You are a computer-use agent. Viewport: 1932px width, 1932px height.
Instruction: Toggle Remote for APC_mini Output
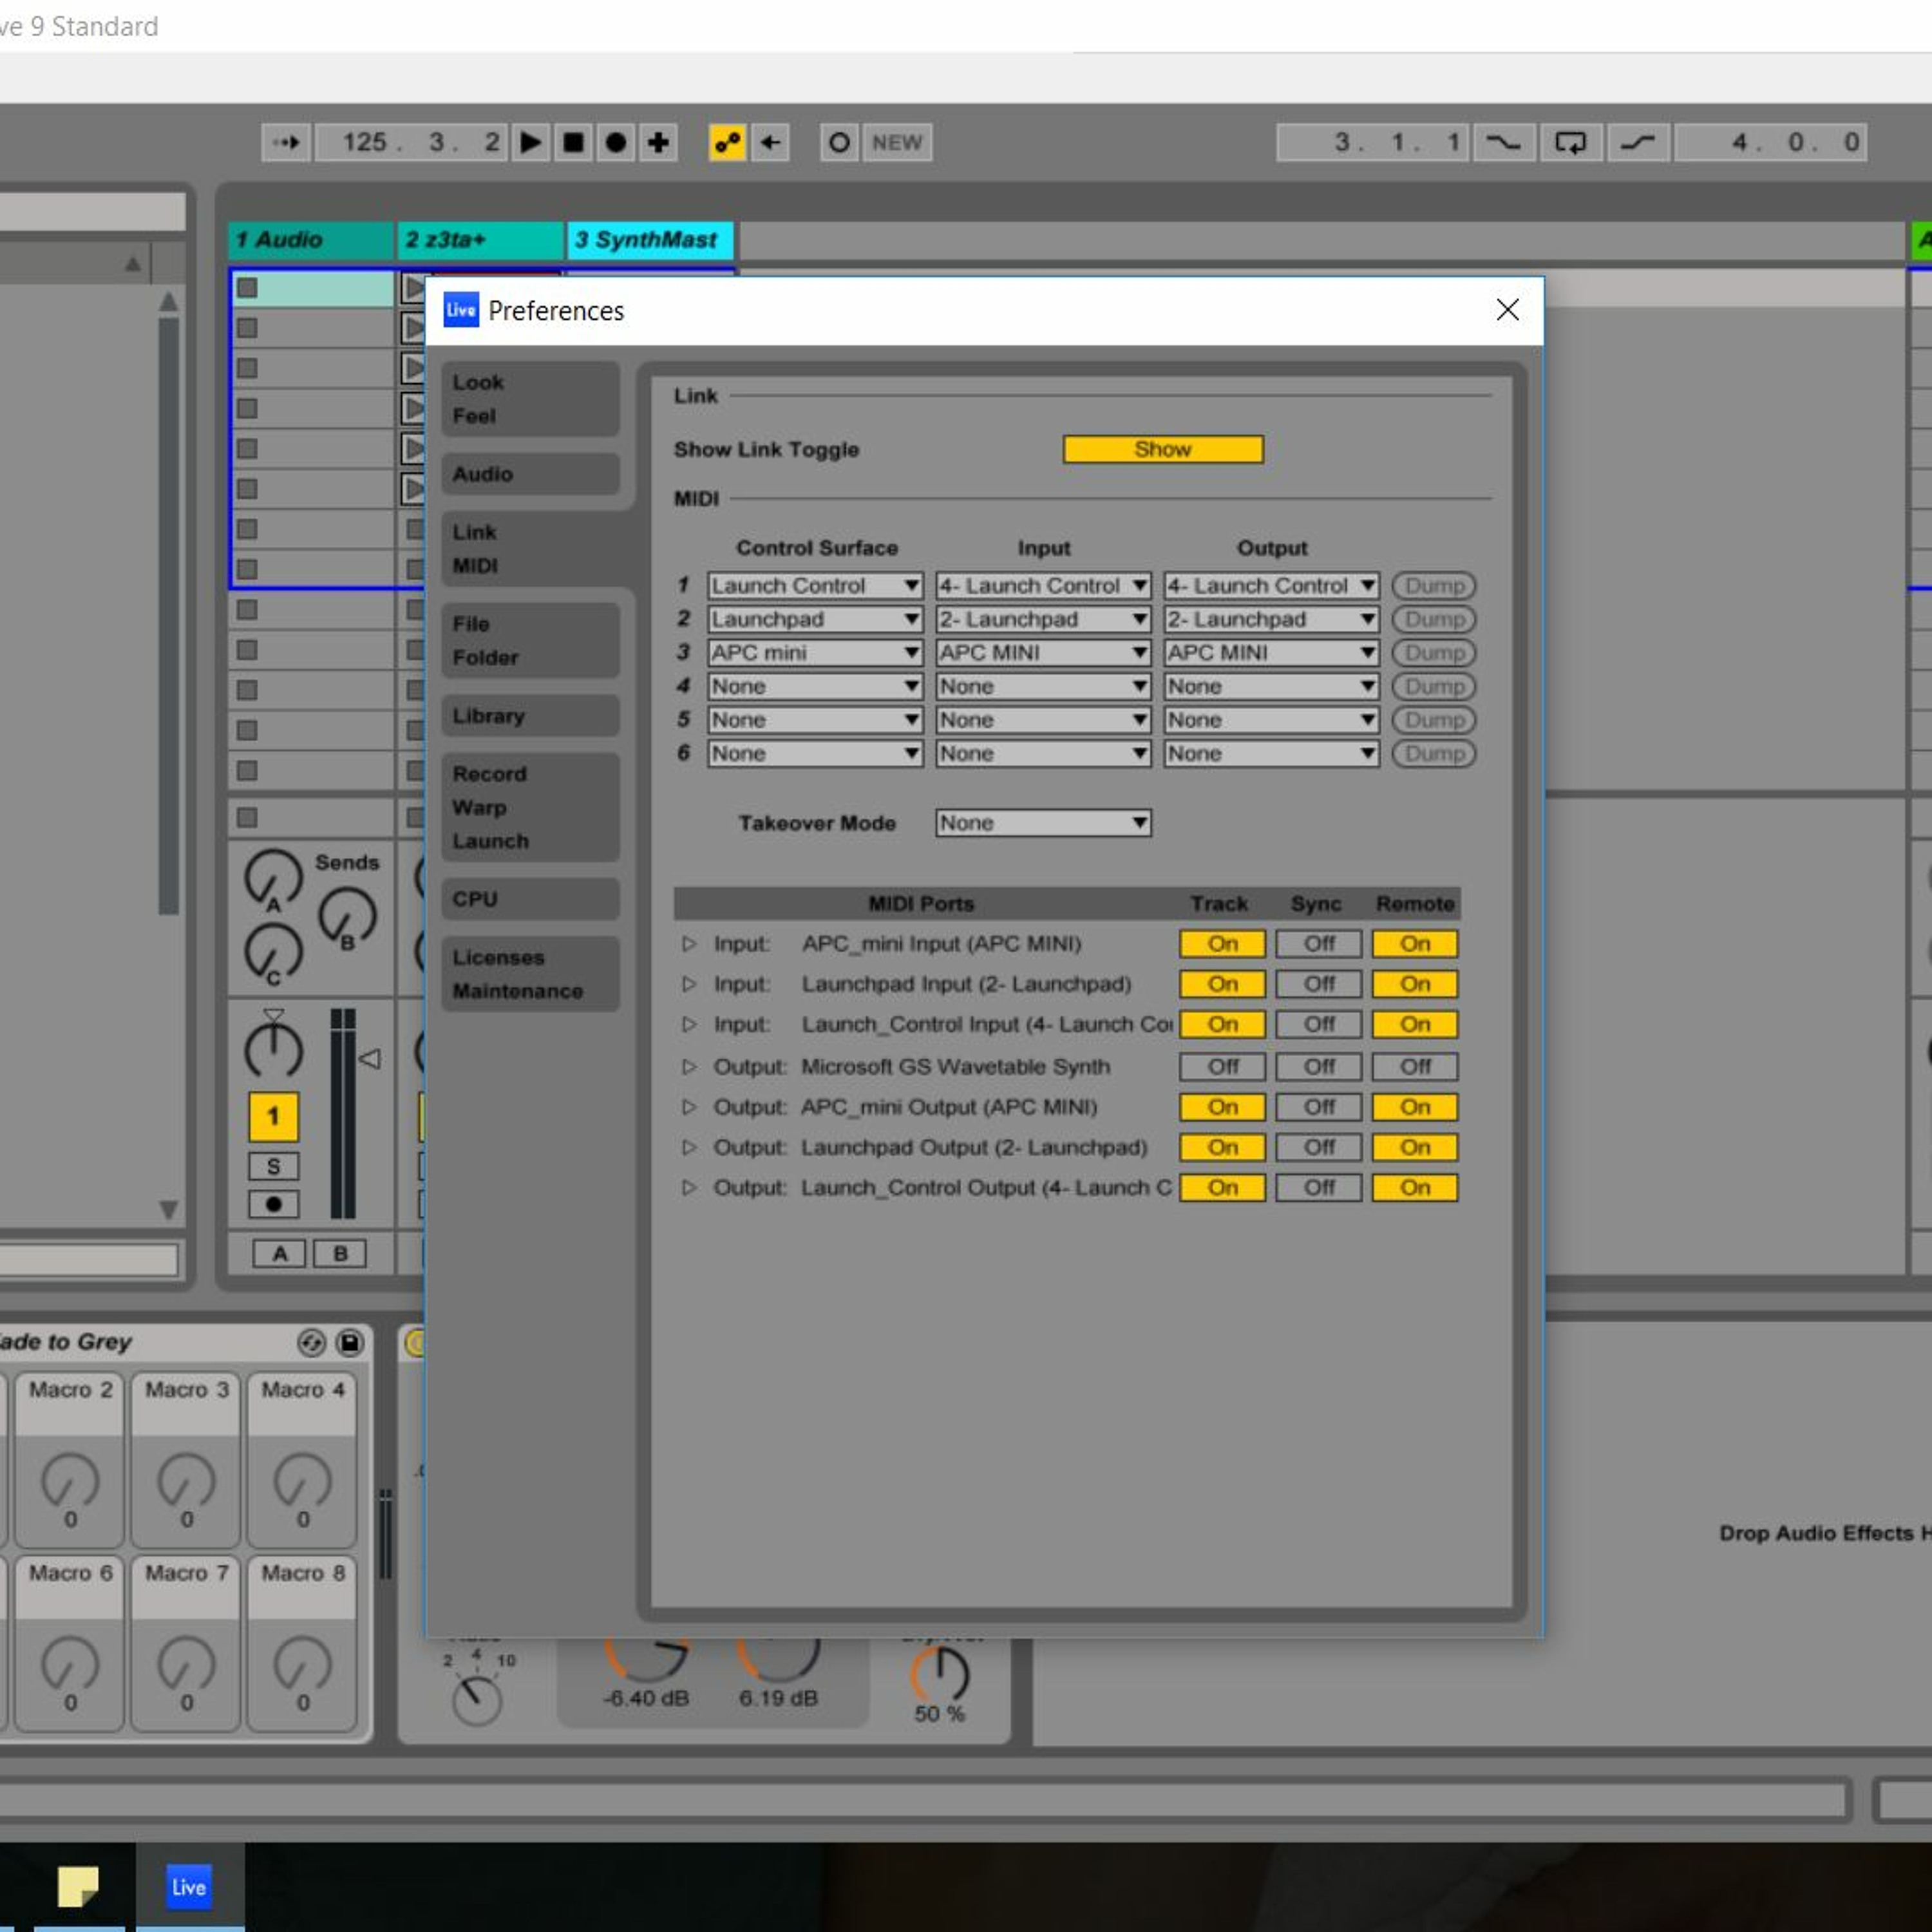pos(1414,1107)
